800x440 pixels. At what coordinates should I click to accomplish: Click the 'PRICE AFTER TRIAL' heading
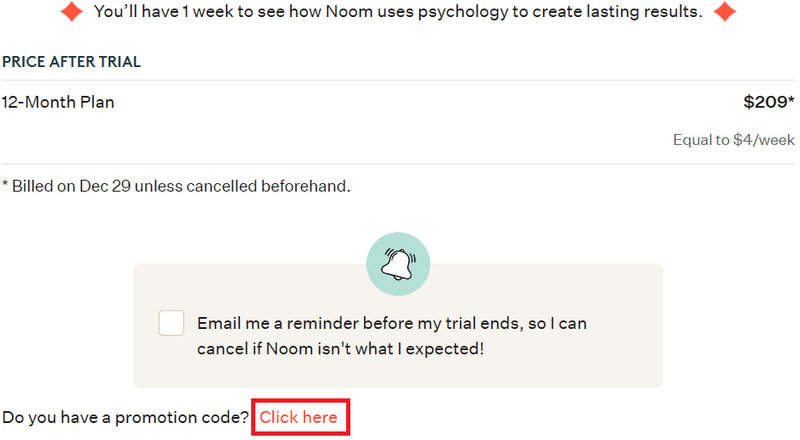tap(71, 62)
